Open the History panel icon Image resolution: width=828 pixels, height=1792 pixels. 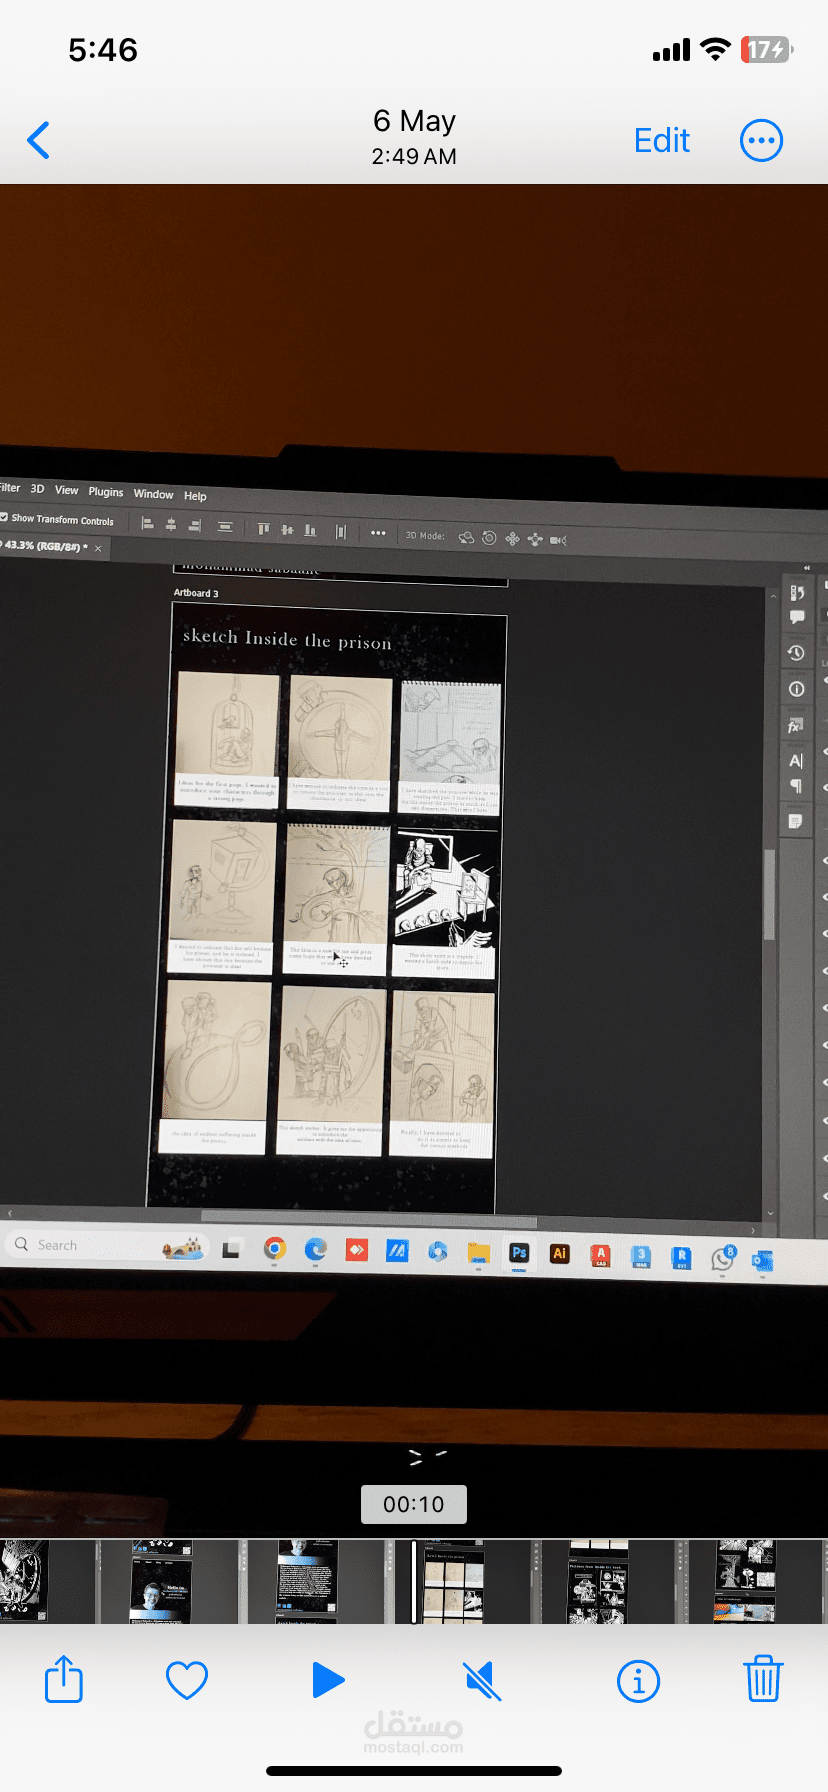tap(797, 593)
